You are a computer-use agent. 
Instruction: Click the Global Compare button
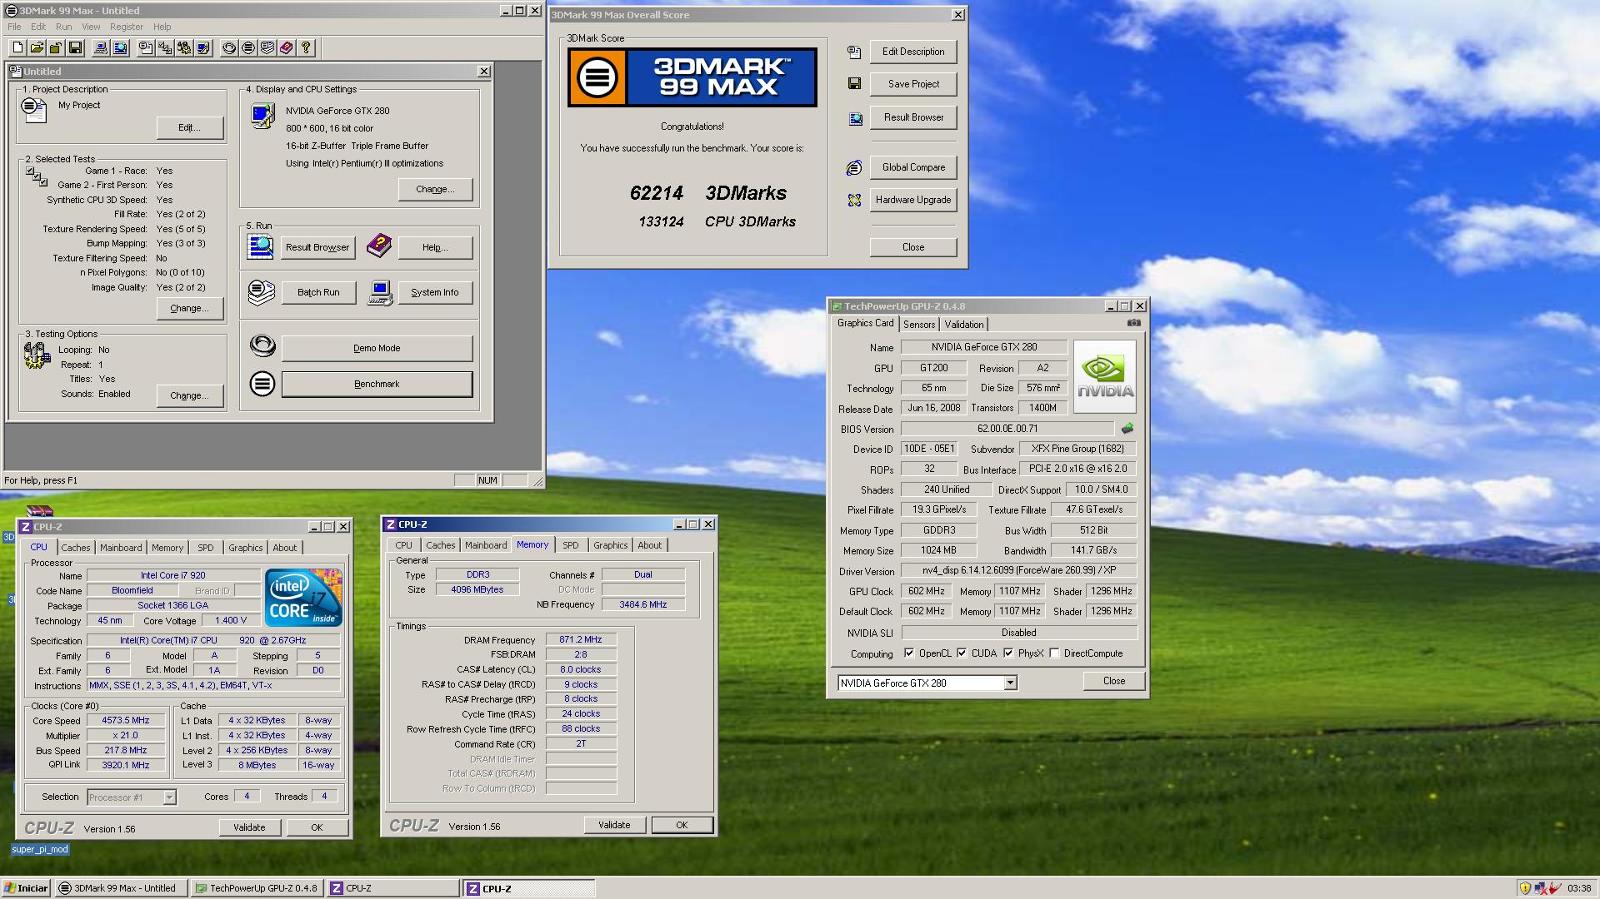tap(913, 167)
